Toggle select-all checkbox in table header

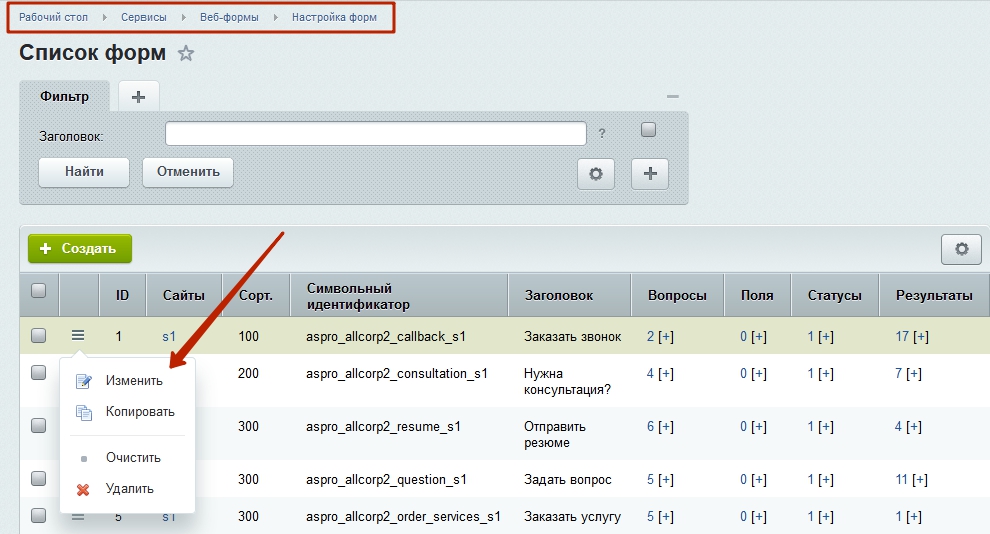(39, 290)
